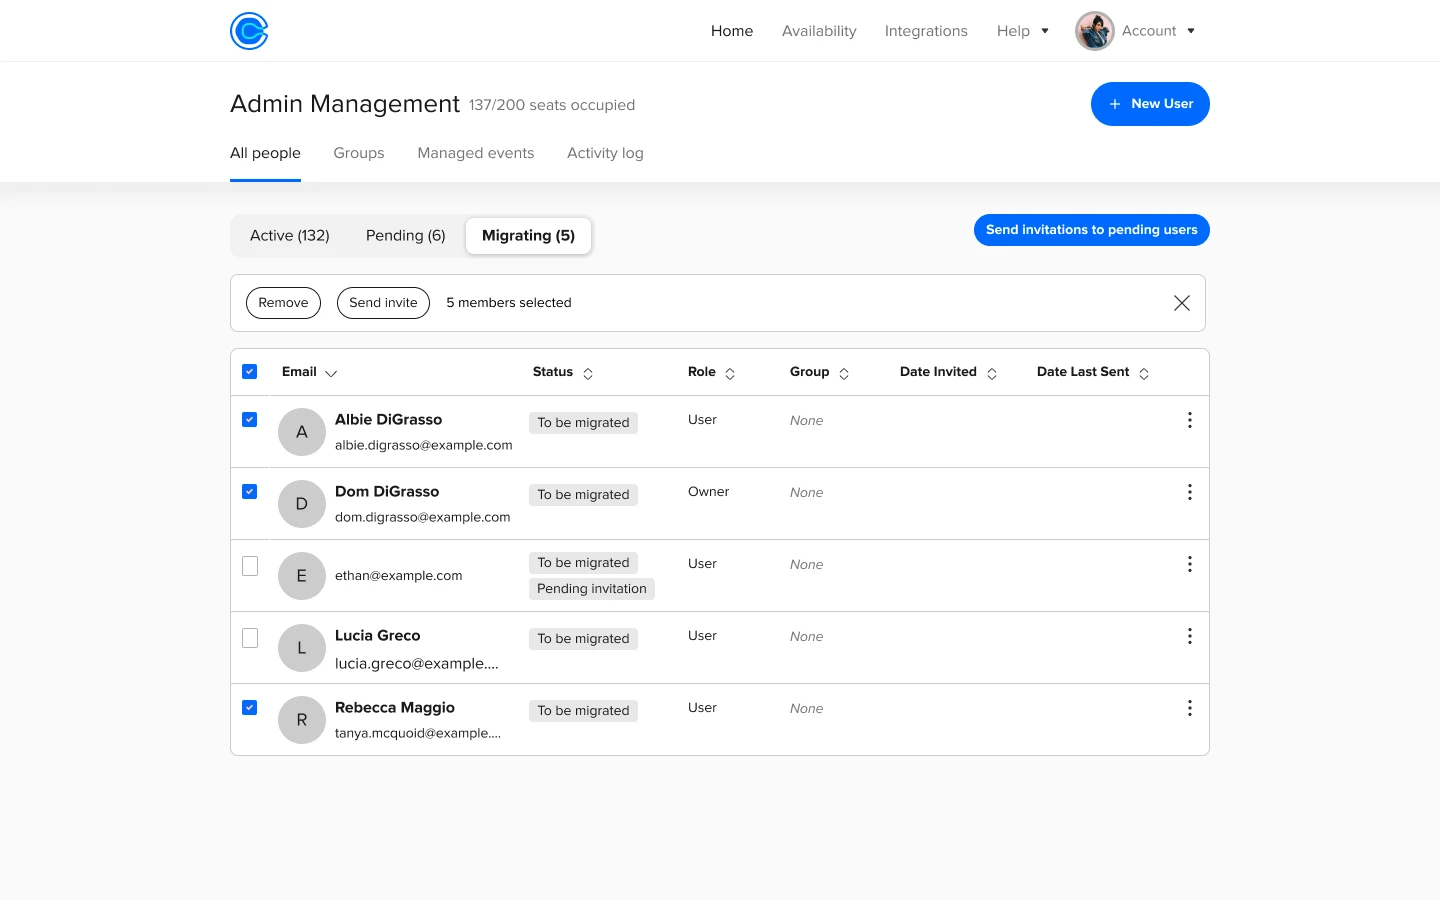Uncheck the Albie DiGrasso row checkbox
Image resolution: width=1440 pixels, height=900 pixels.
[x=250, y=420]
